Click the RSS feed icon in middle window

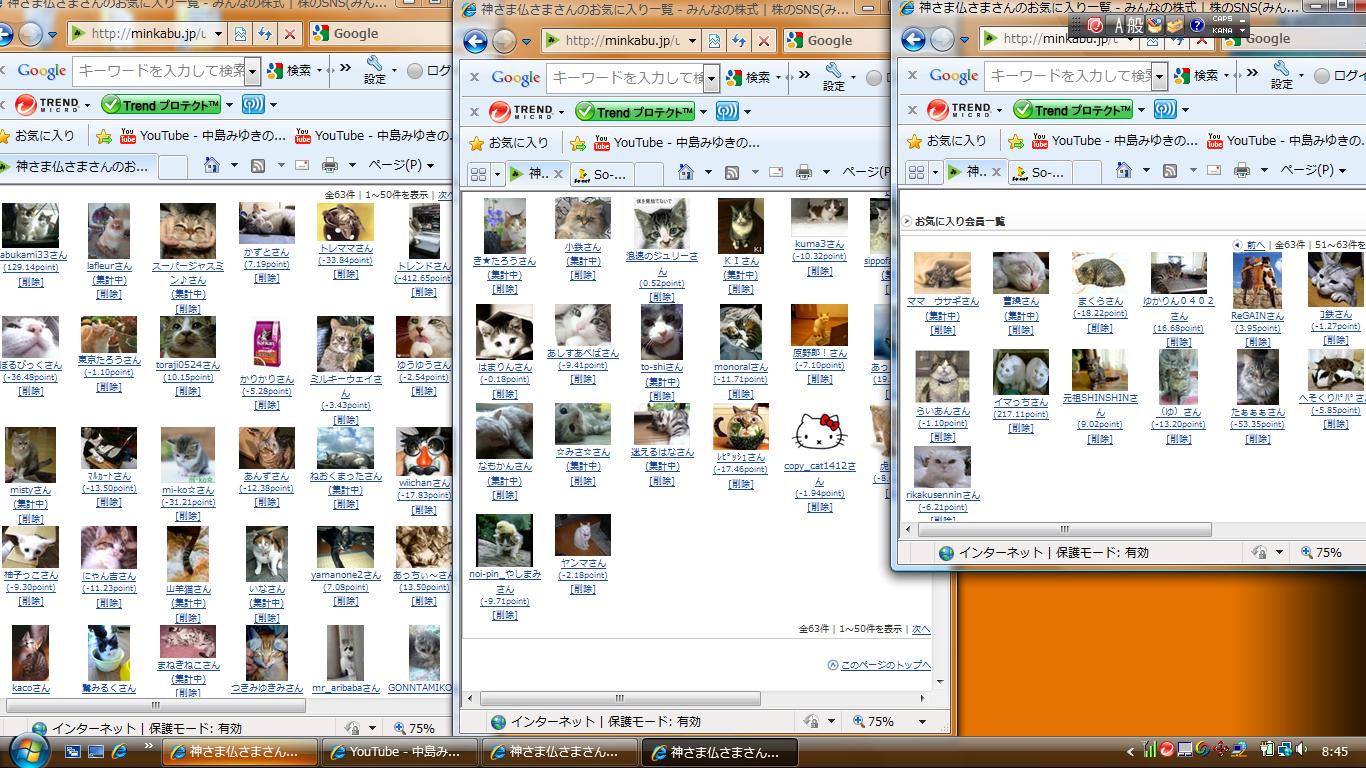(732, 174)
